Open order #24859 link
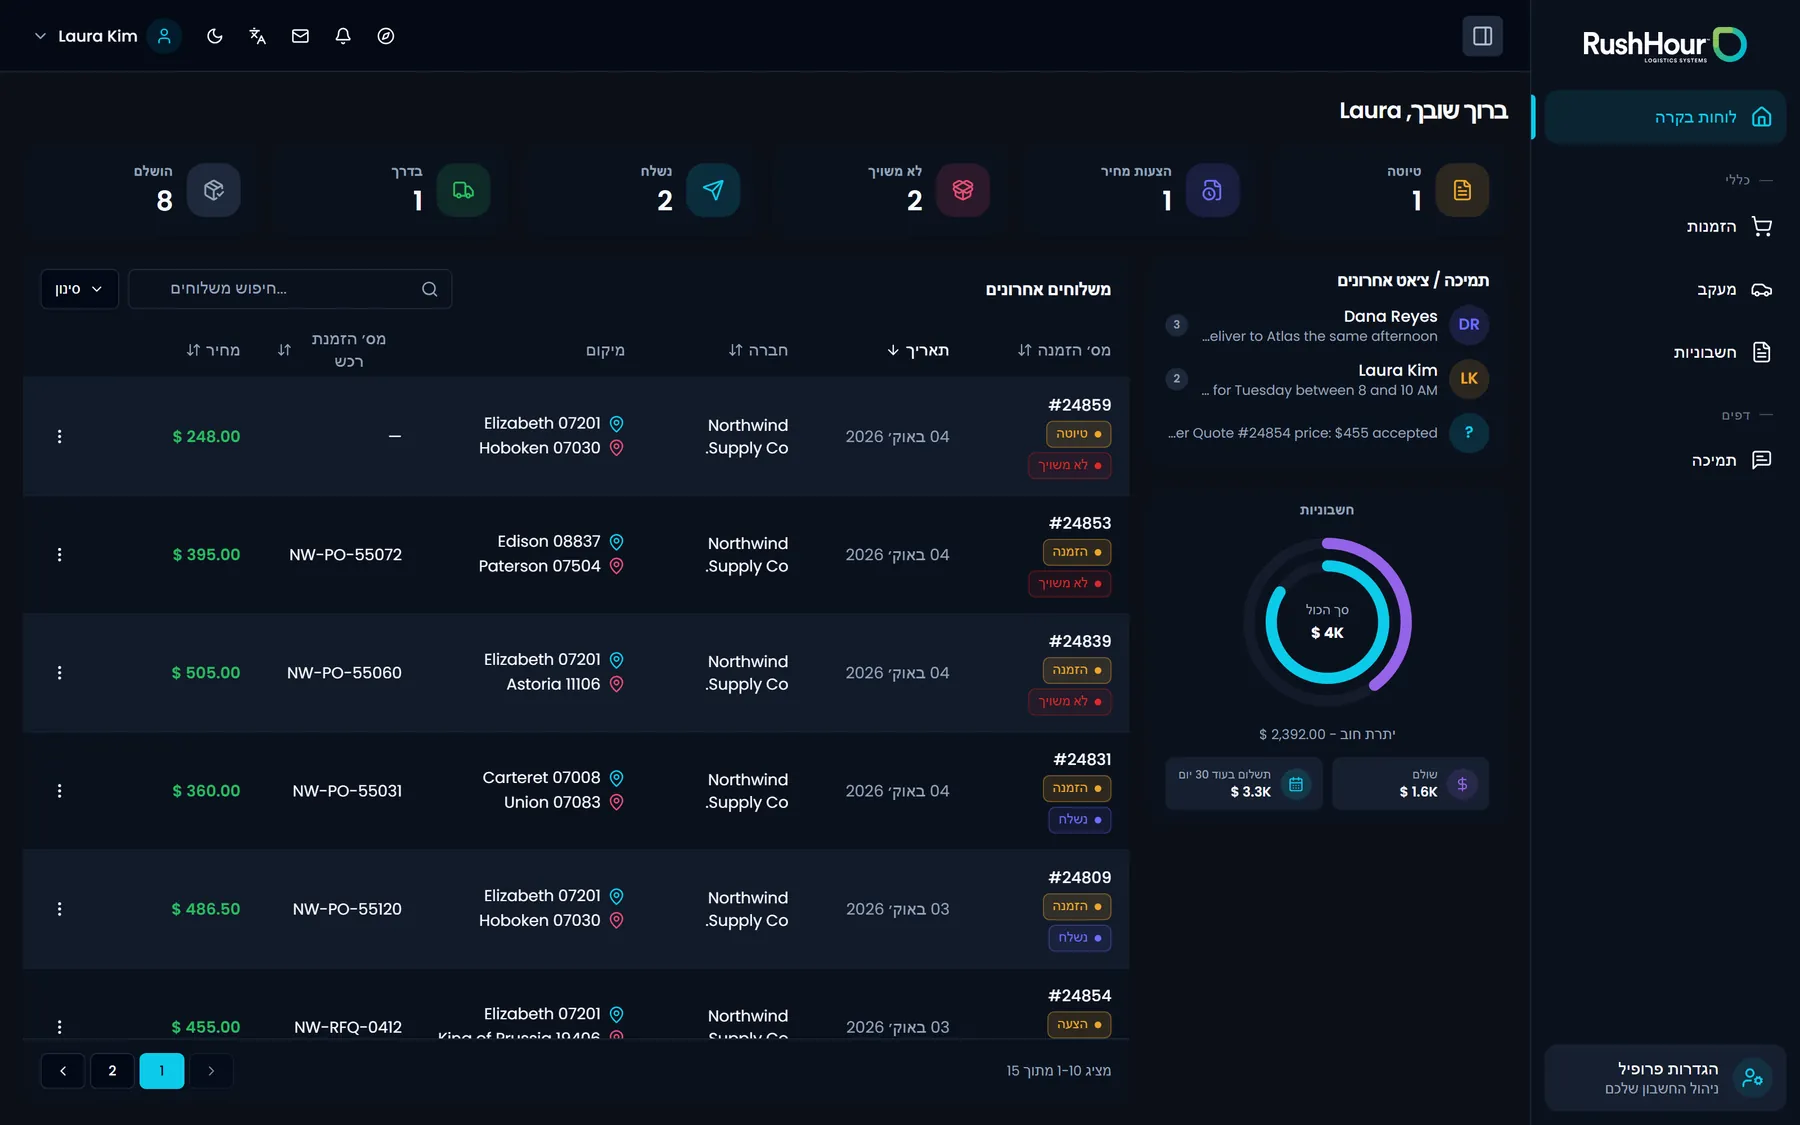1800x1125 pixels. pos(1079,405)
